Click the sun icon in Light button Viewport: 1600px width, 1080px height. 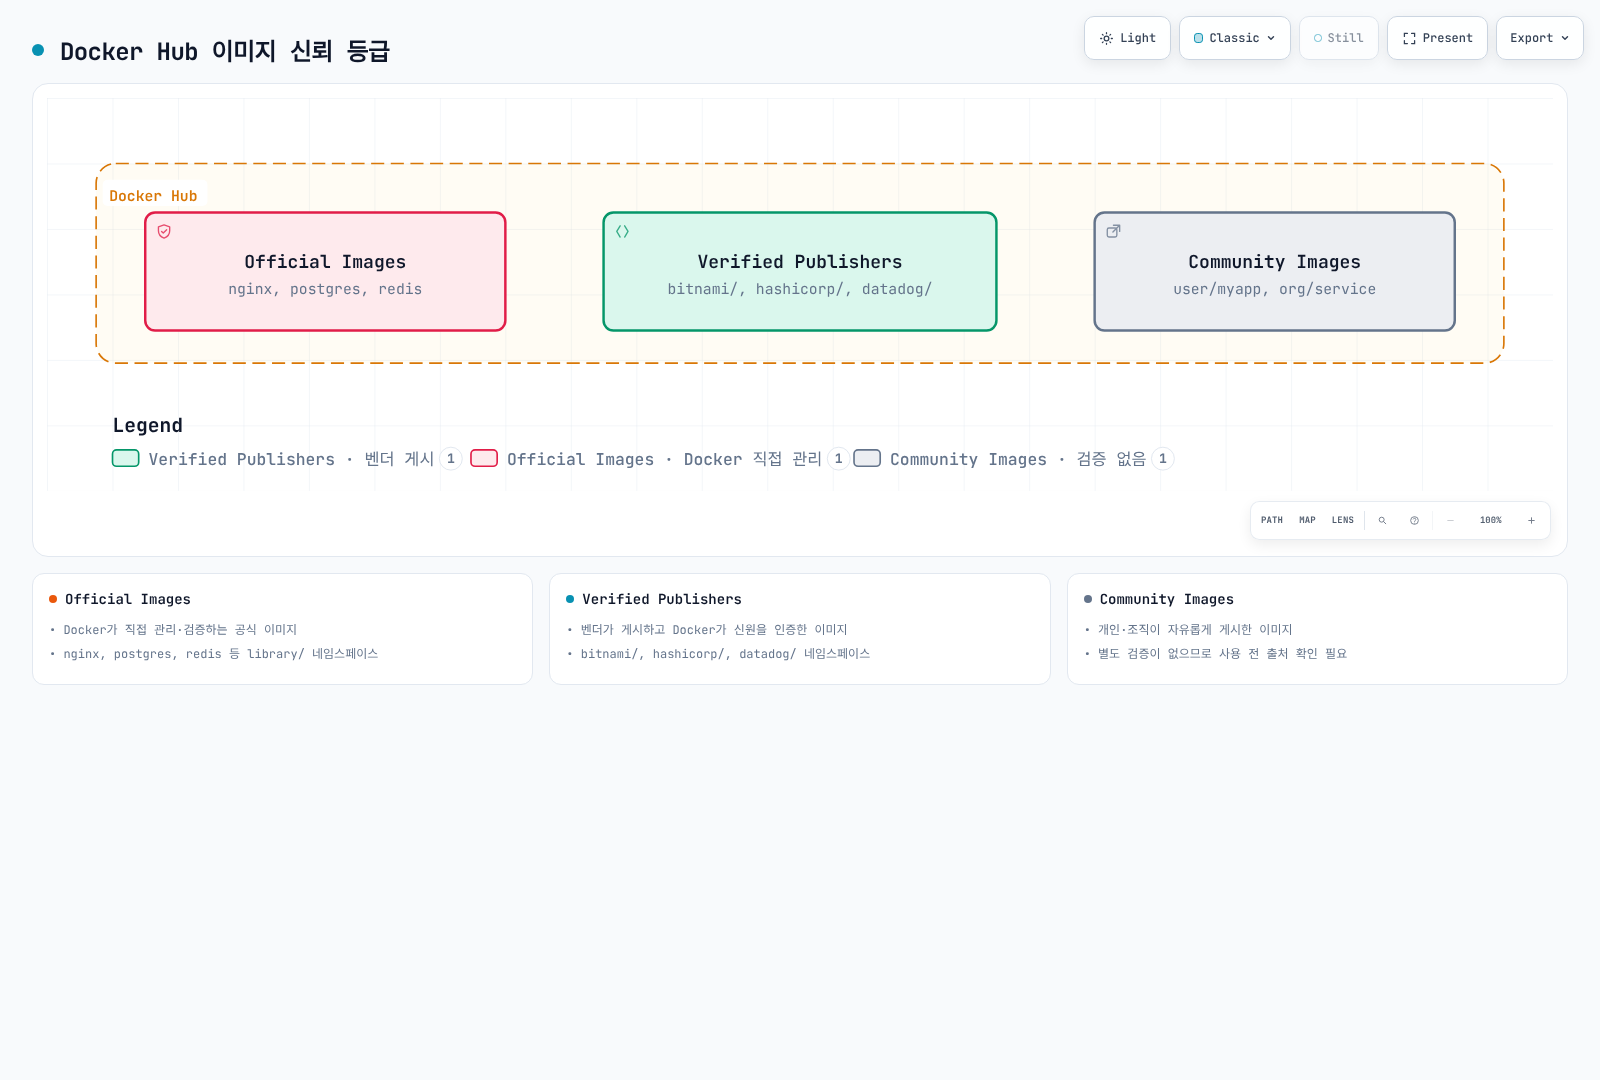(x=1106, y=38)
